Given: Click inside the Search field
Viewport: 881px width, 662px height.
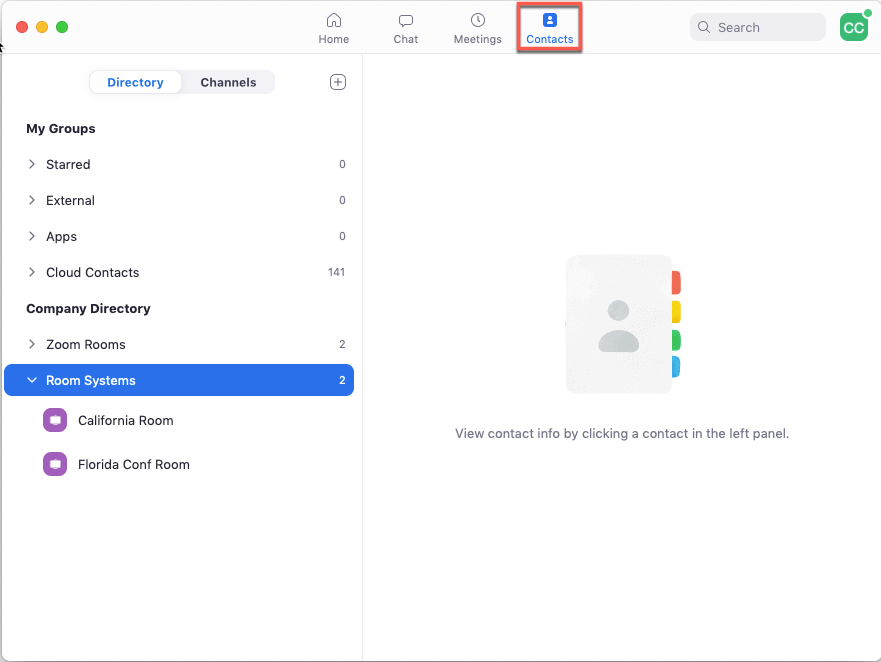Looking at the screenshot, I should [x=757, y=27].
